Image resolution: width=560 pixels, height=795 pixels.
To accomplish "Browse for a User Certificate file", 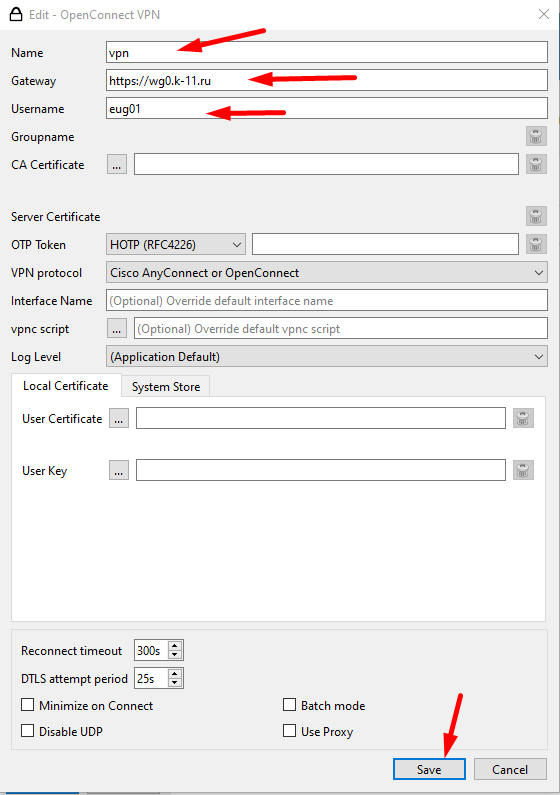I will [119, 418].
